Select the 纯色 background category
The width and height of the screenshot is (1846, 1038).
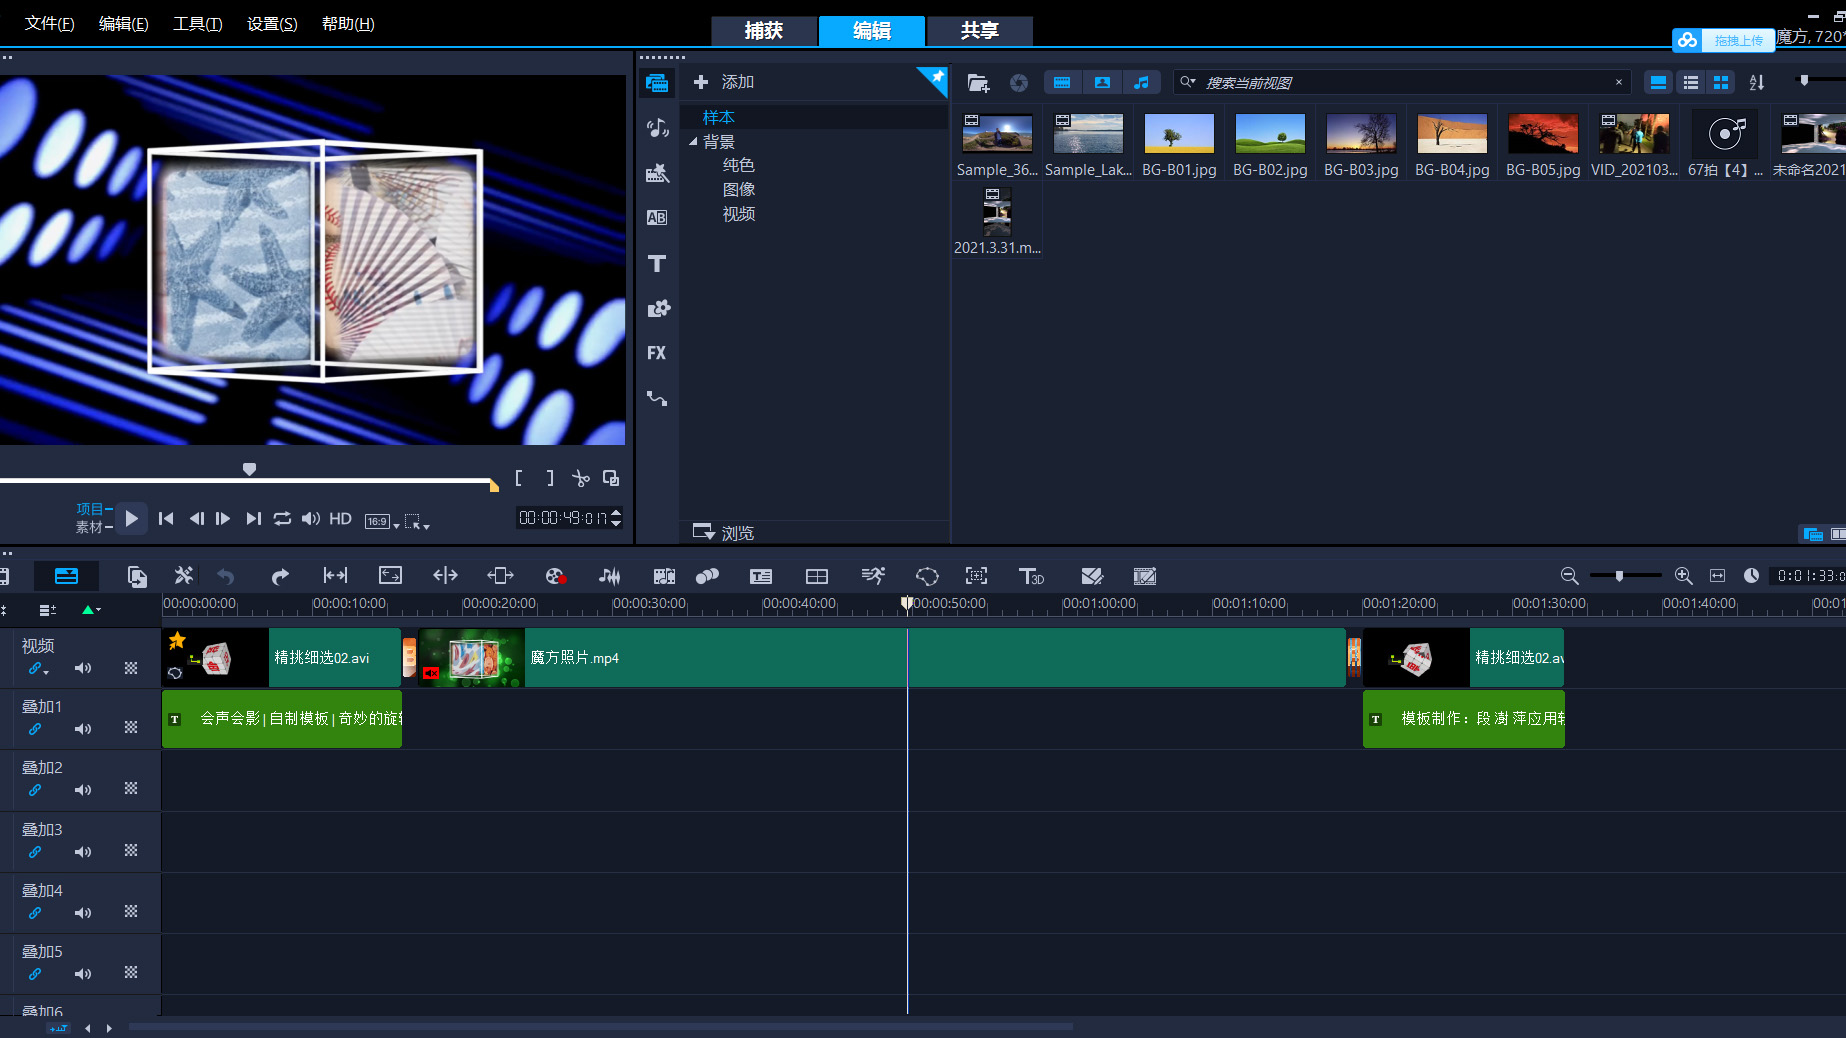739,165
